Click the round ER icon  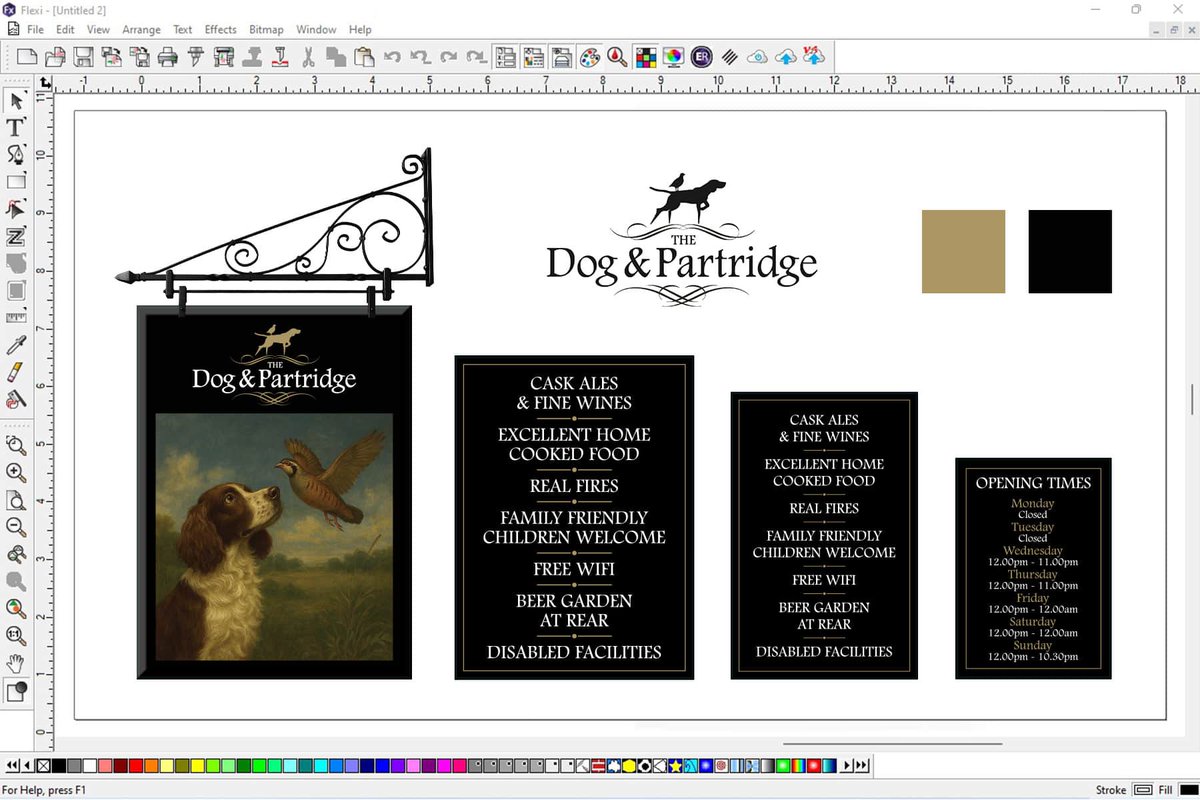click(701, 57)
